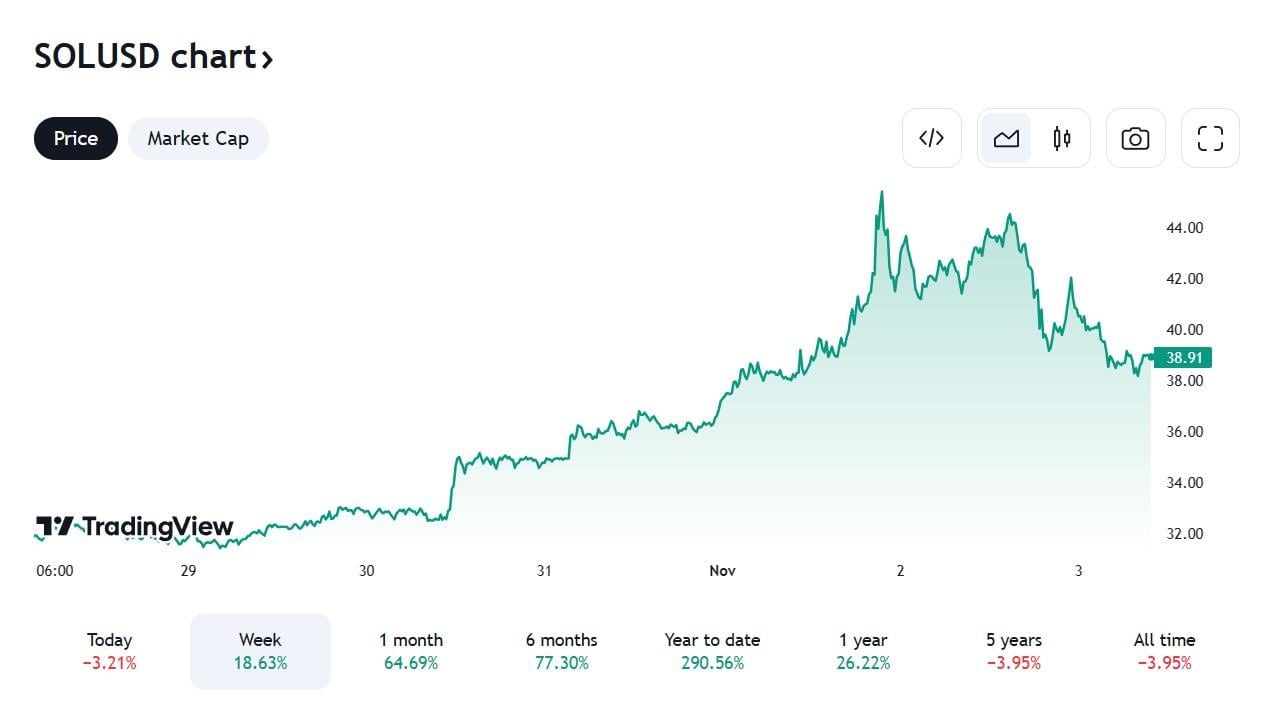Select the Price toggle
The height and width of the screenshot is (720, 1280).
(76, 138)
